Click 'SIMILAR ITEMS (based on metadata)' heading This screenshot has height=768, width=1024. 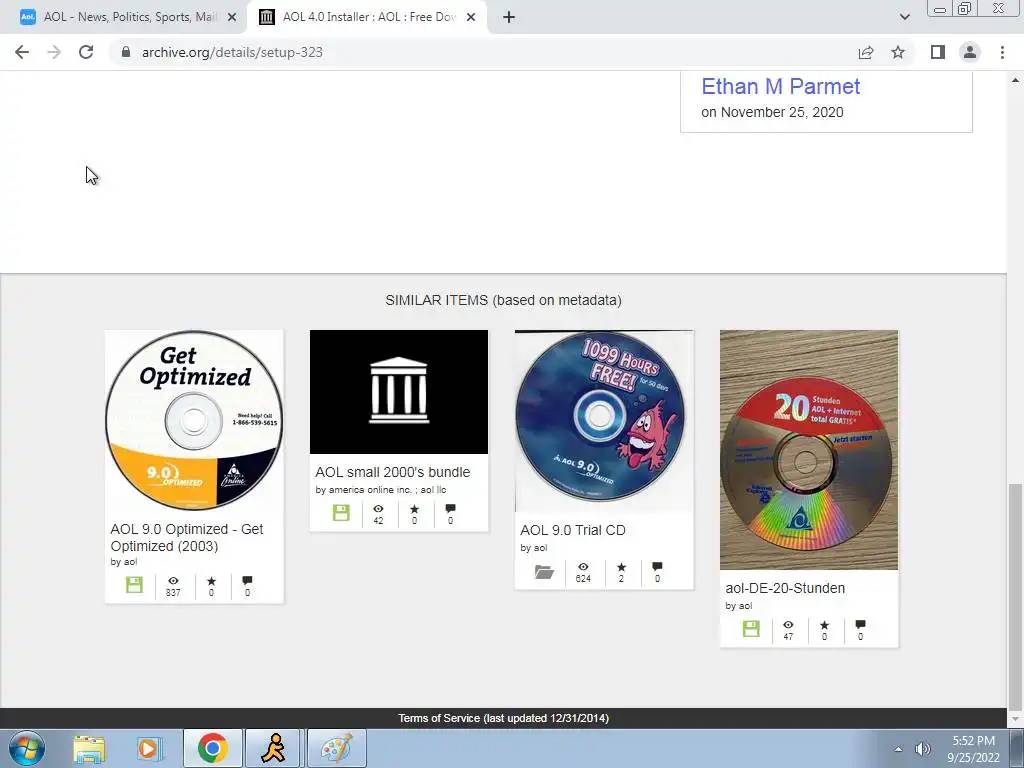pos(504,300)
